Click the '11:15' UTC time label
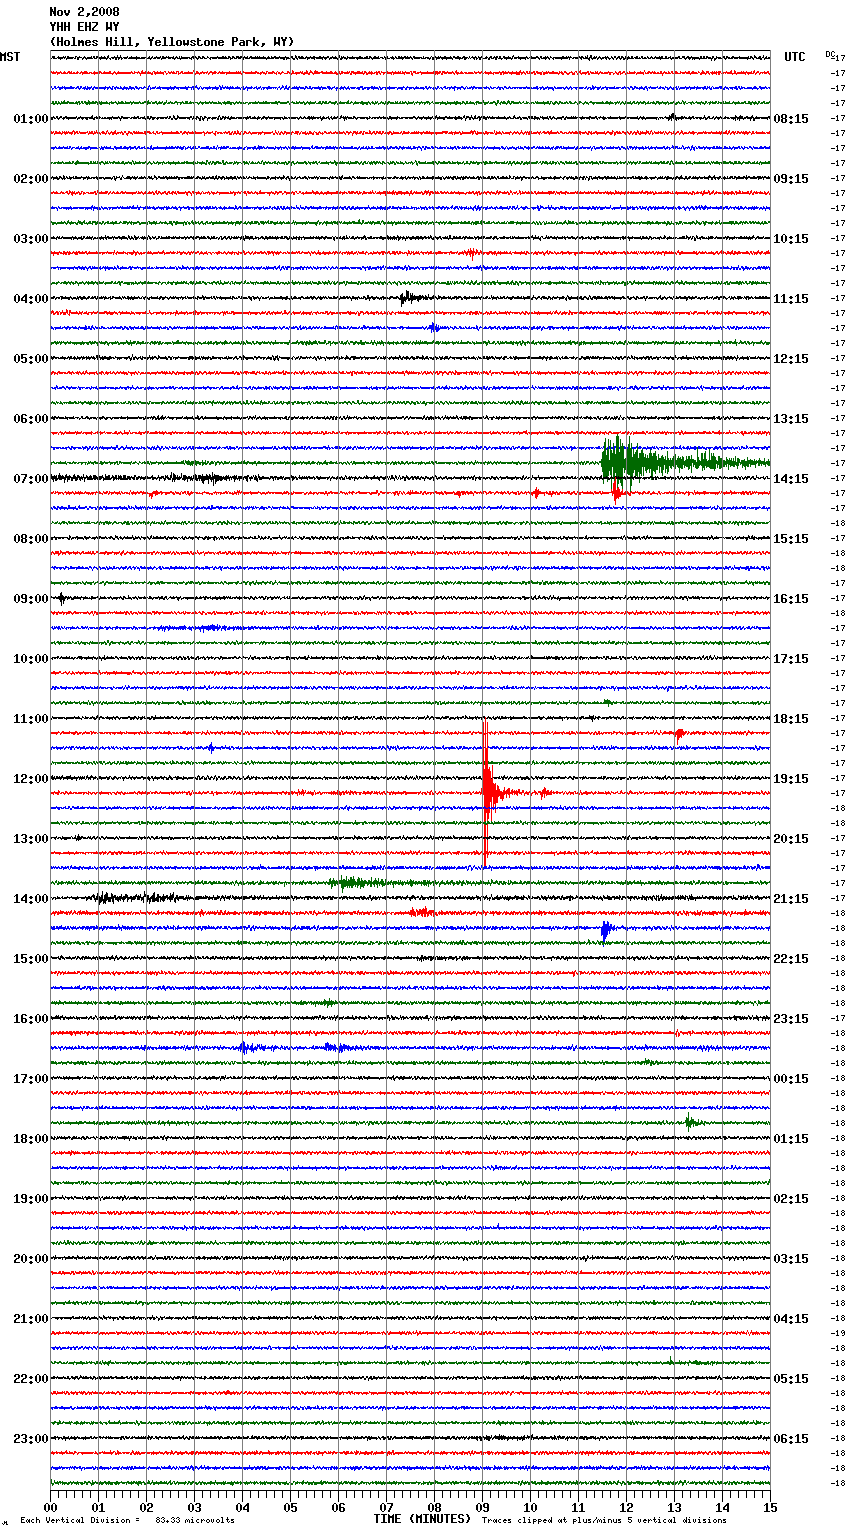 coord(791,299)
